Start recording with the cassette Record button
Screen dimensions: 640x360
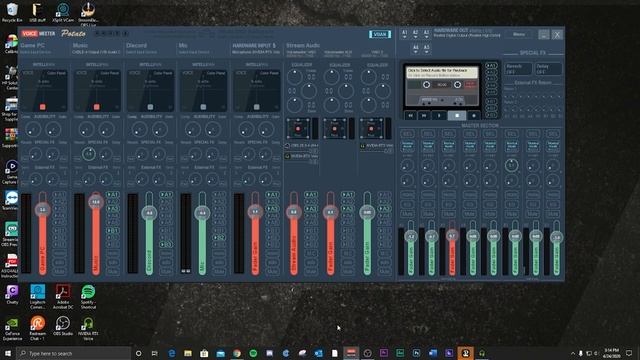(473, 116)
